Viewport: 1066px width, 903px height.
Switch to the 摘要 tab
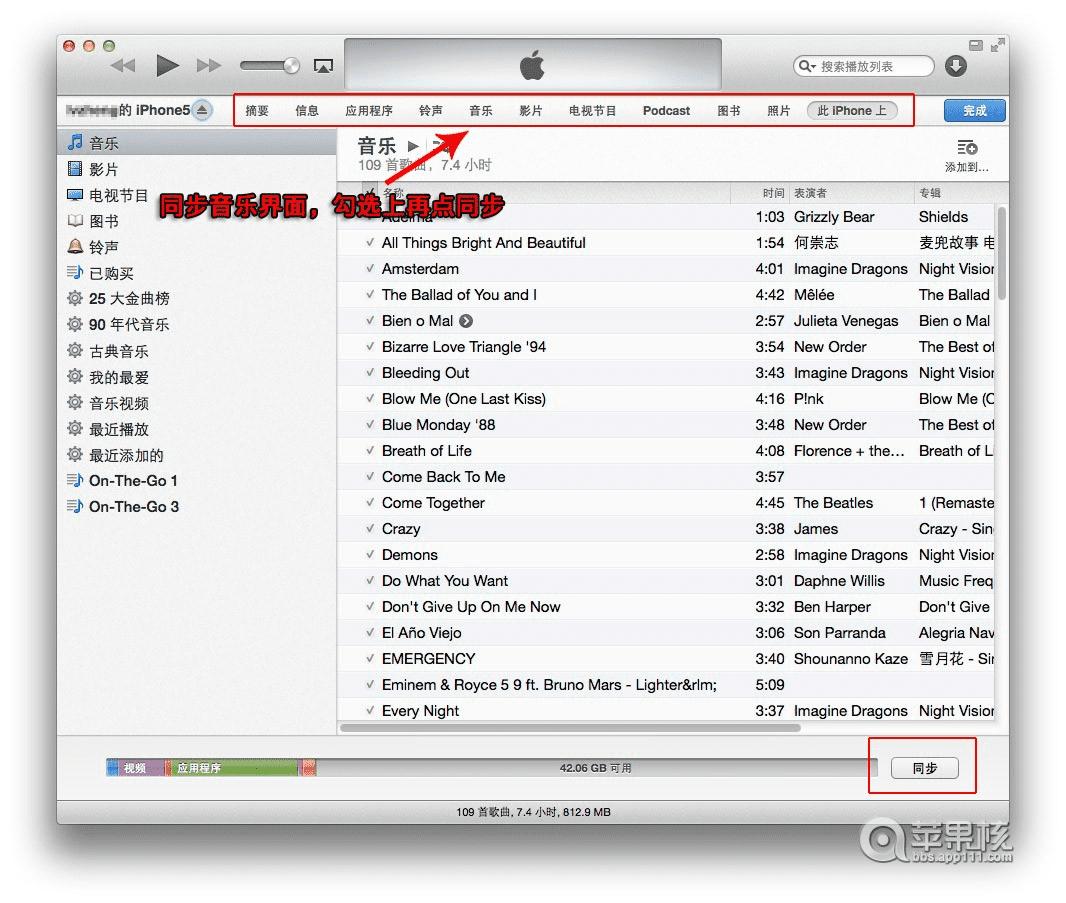click(x=256, y=111)
